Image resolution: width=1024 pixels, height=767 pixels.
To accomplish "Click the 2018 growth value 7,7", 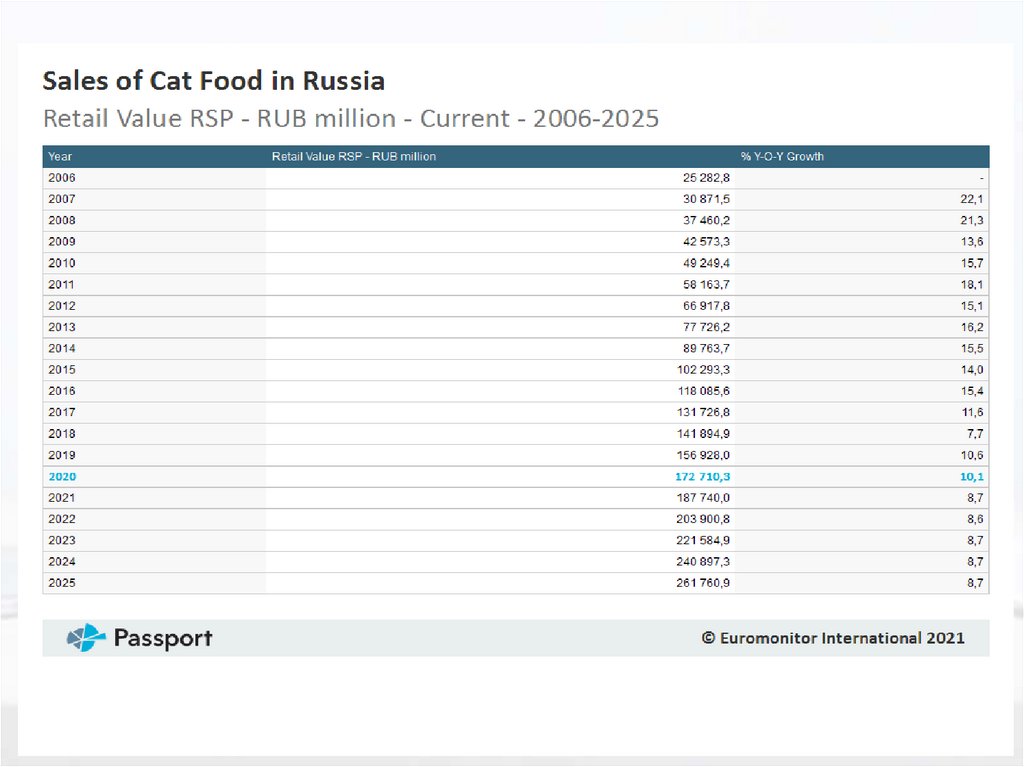I will pos(975,434).
